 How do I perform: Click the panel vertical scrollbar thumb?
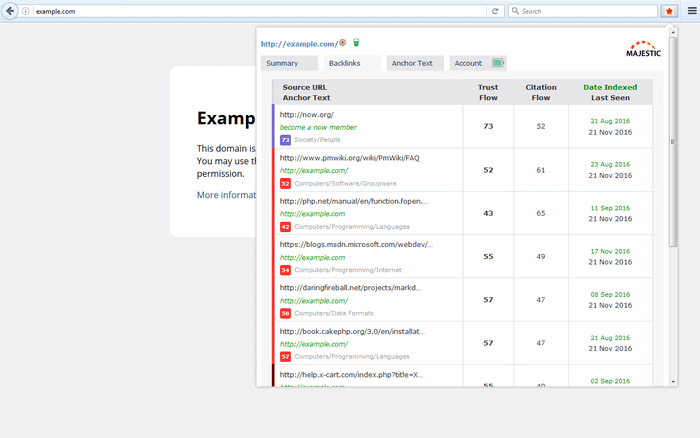673,142
